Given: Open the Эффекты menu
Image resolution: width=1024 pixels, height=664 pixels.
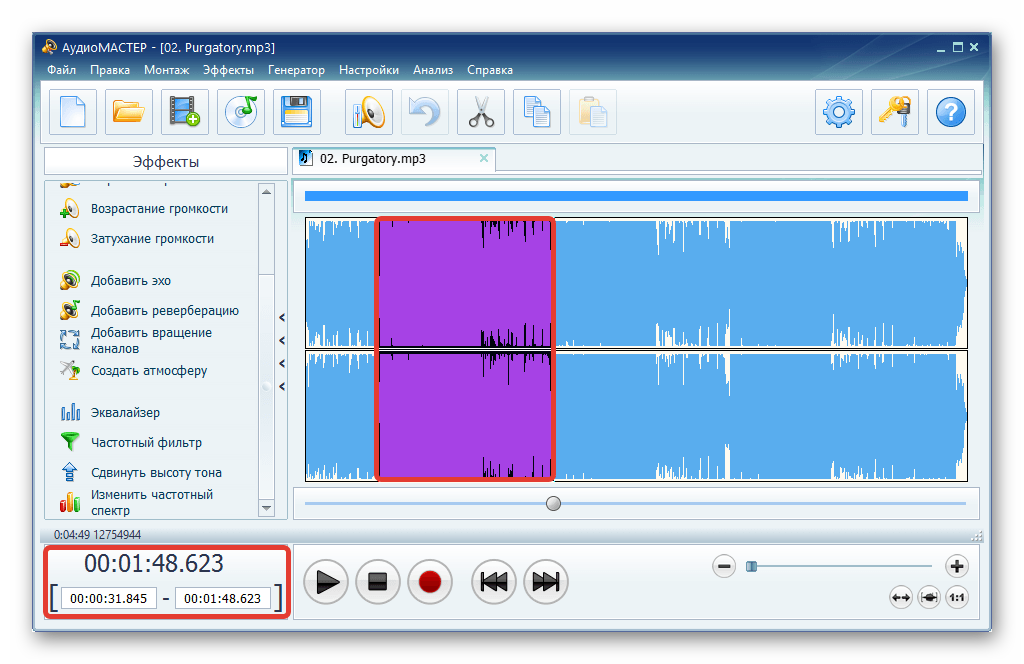Looking at the screenshot, I should click(229, 70).
